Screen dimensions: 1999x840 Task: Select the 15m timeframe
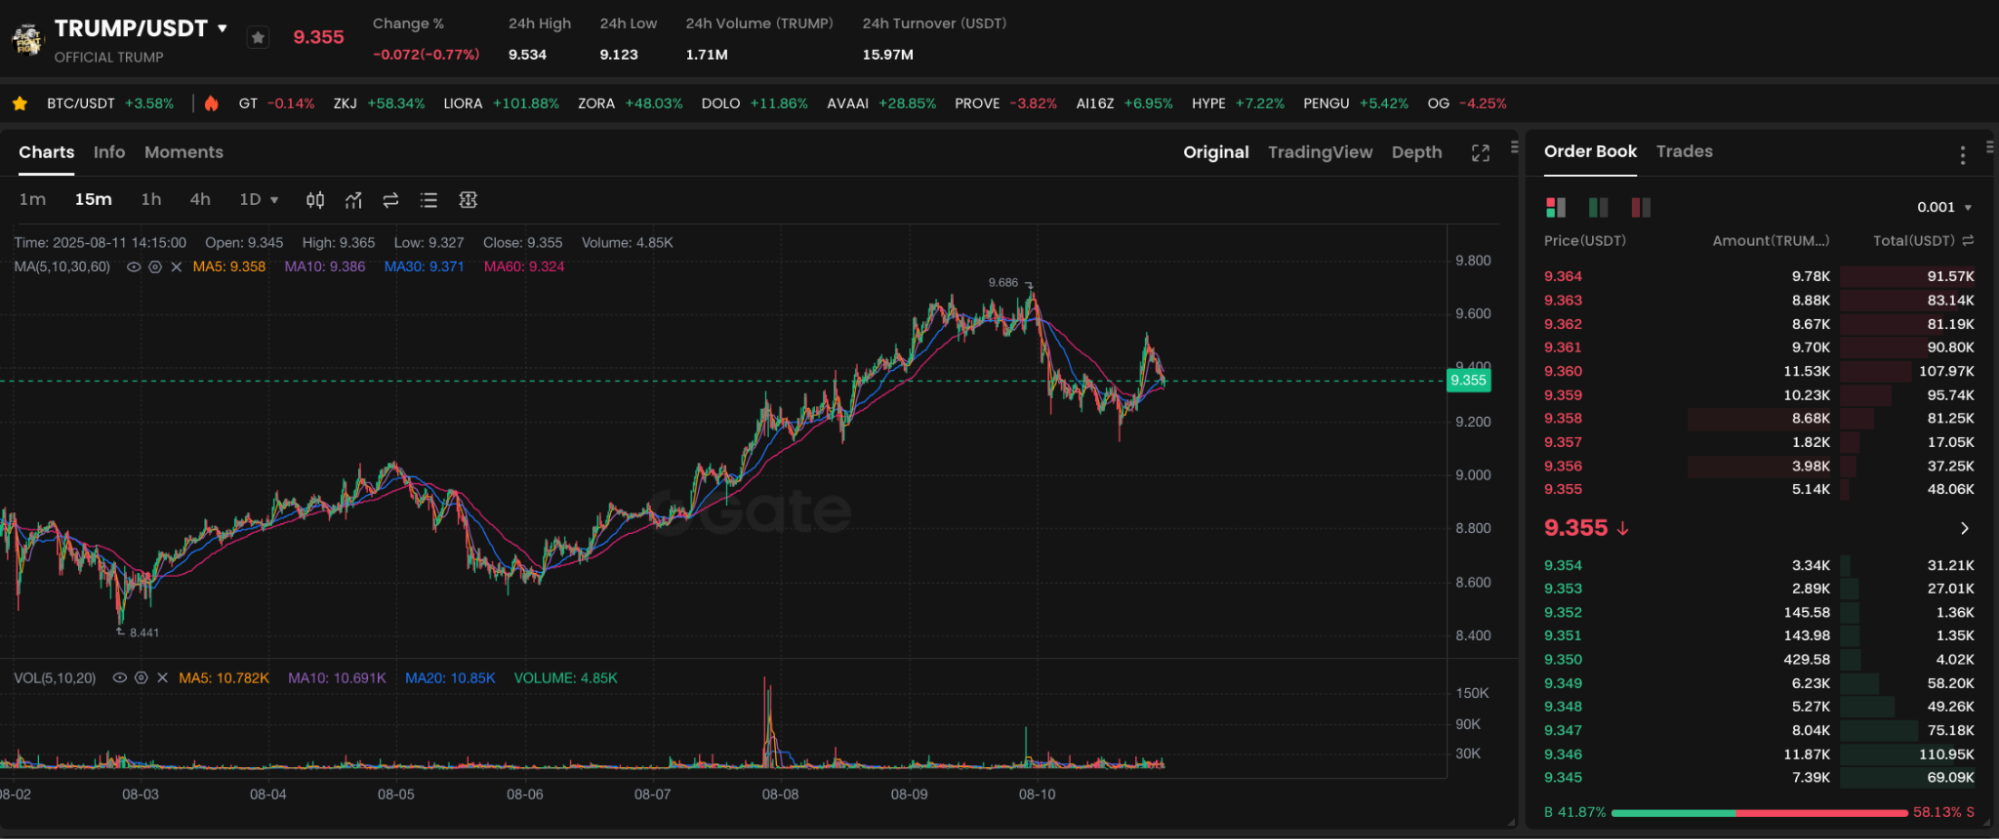93,199
